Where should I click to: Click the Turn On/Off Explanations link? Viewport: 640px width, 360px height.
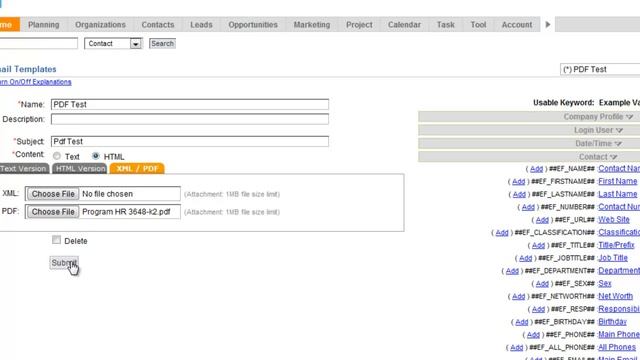[36, 82]
